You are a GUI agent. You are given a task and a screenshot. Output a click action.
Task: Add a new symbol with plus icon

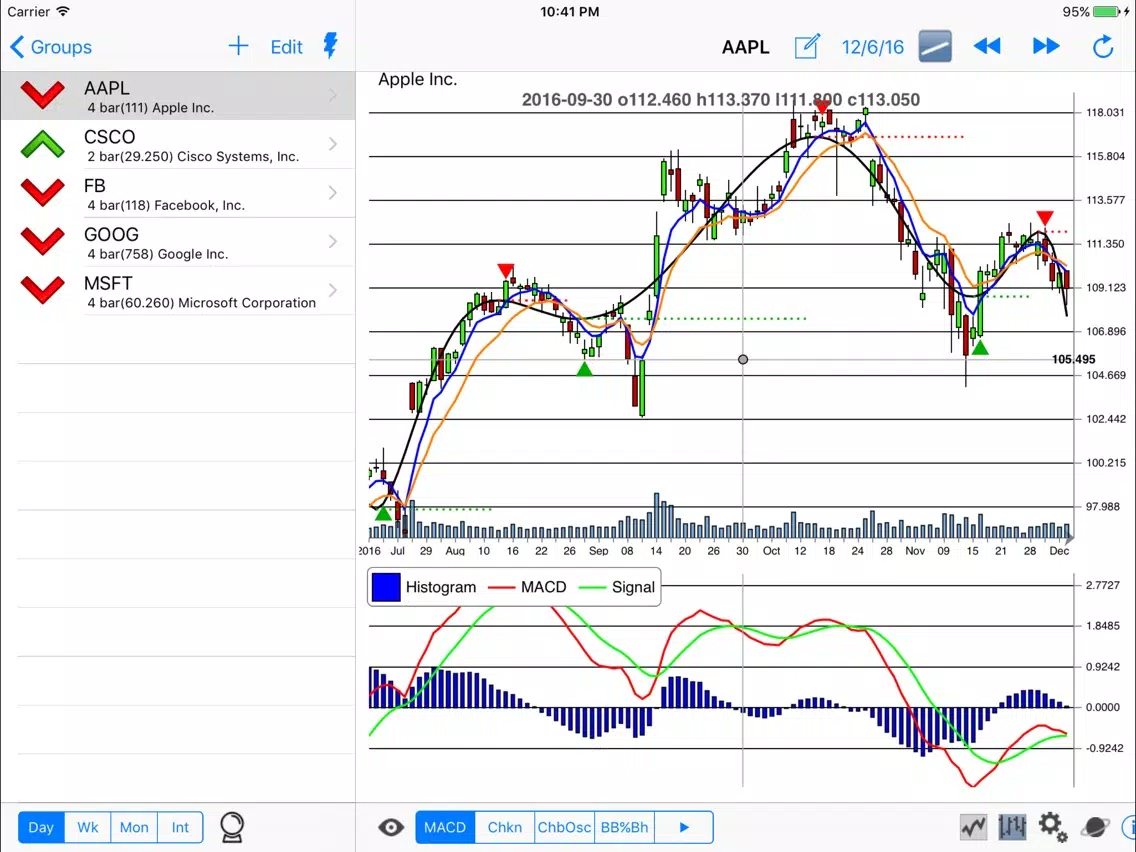click(x=238, y=46)
